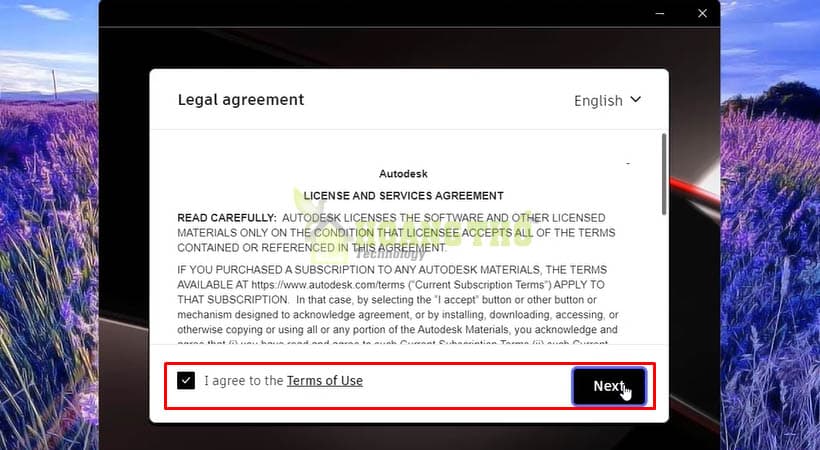This screenshot has width=820, height=450.
Task: Click the Legal agreement heading
Action: pyautogui.click(x=241, y=99)
